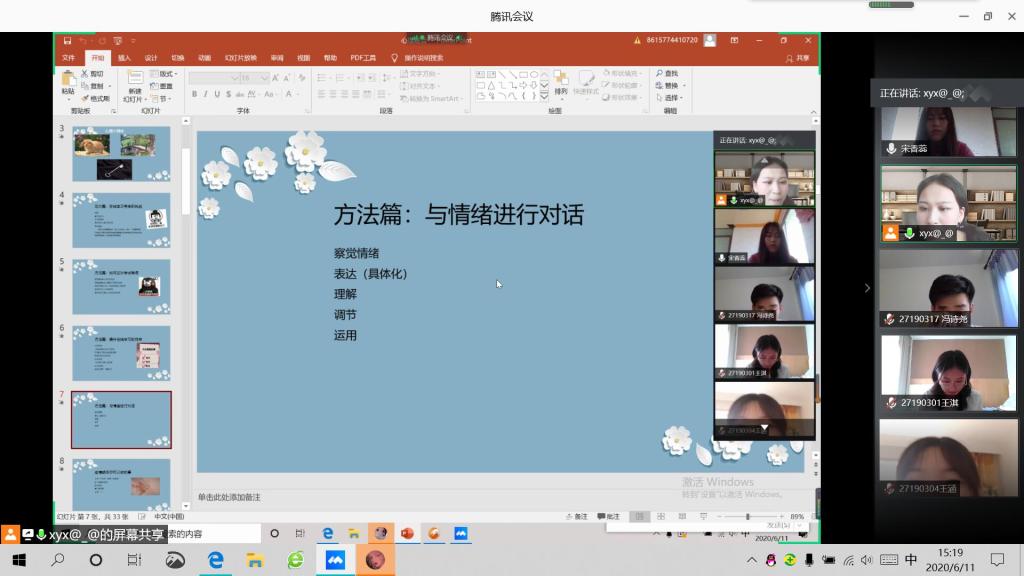This screenshot has width=1024, height=576.
Task: Open the Slide Show (幻灯片放映) tab
Action: click(241, 58)
